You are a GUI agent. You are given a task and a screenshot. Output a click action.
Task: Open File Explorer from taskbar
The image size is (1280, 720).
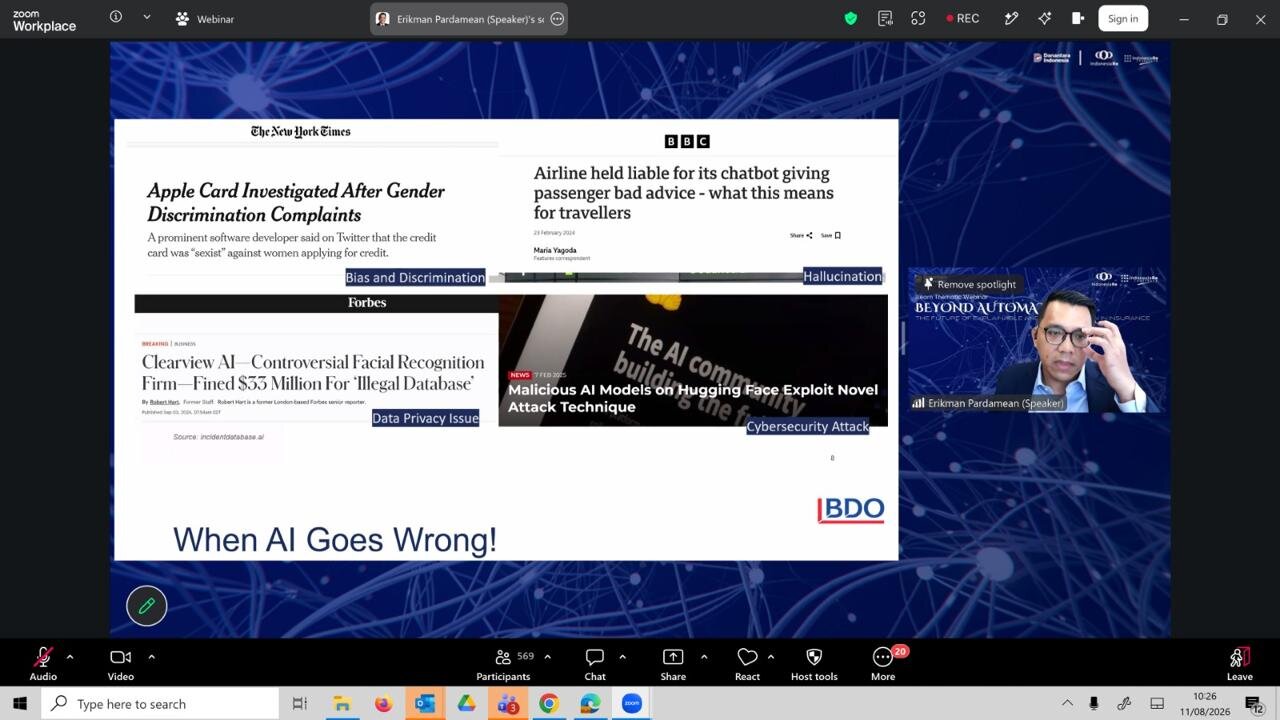[x=342, y=704]
